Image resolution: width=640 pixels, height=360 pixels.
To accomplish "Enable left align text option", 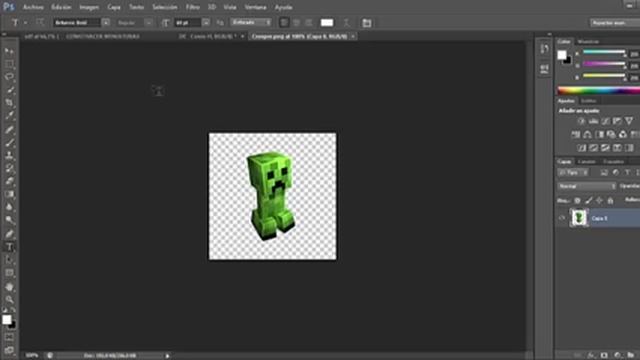I will [x=284, y=22].
